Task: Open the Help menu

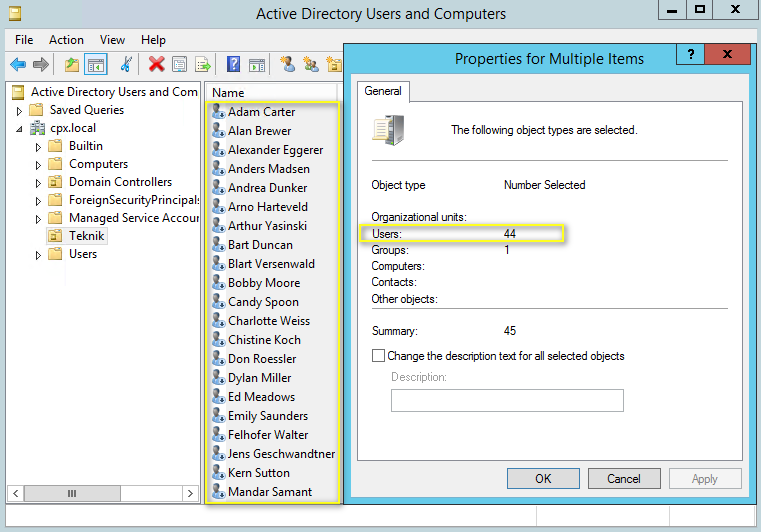Action: [x=153, y=40]
